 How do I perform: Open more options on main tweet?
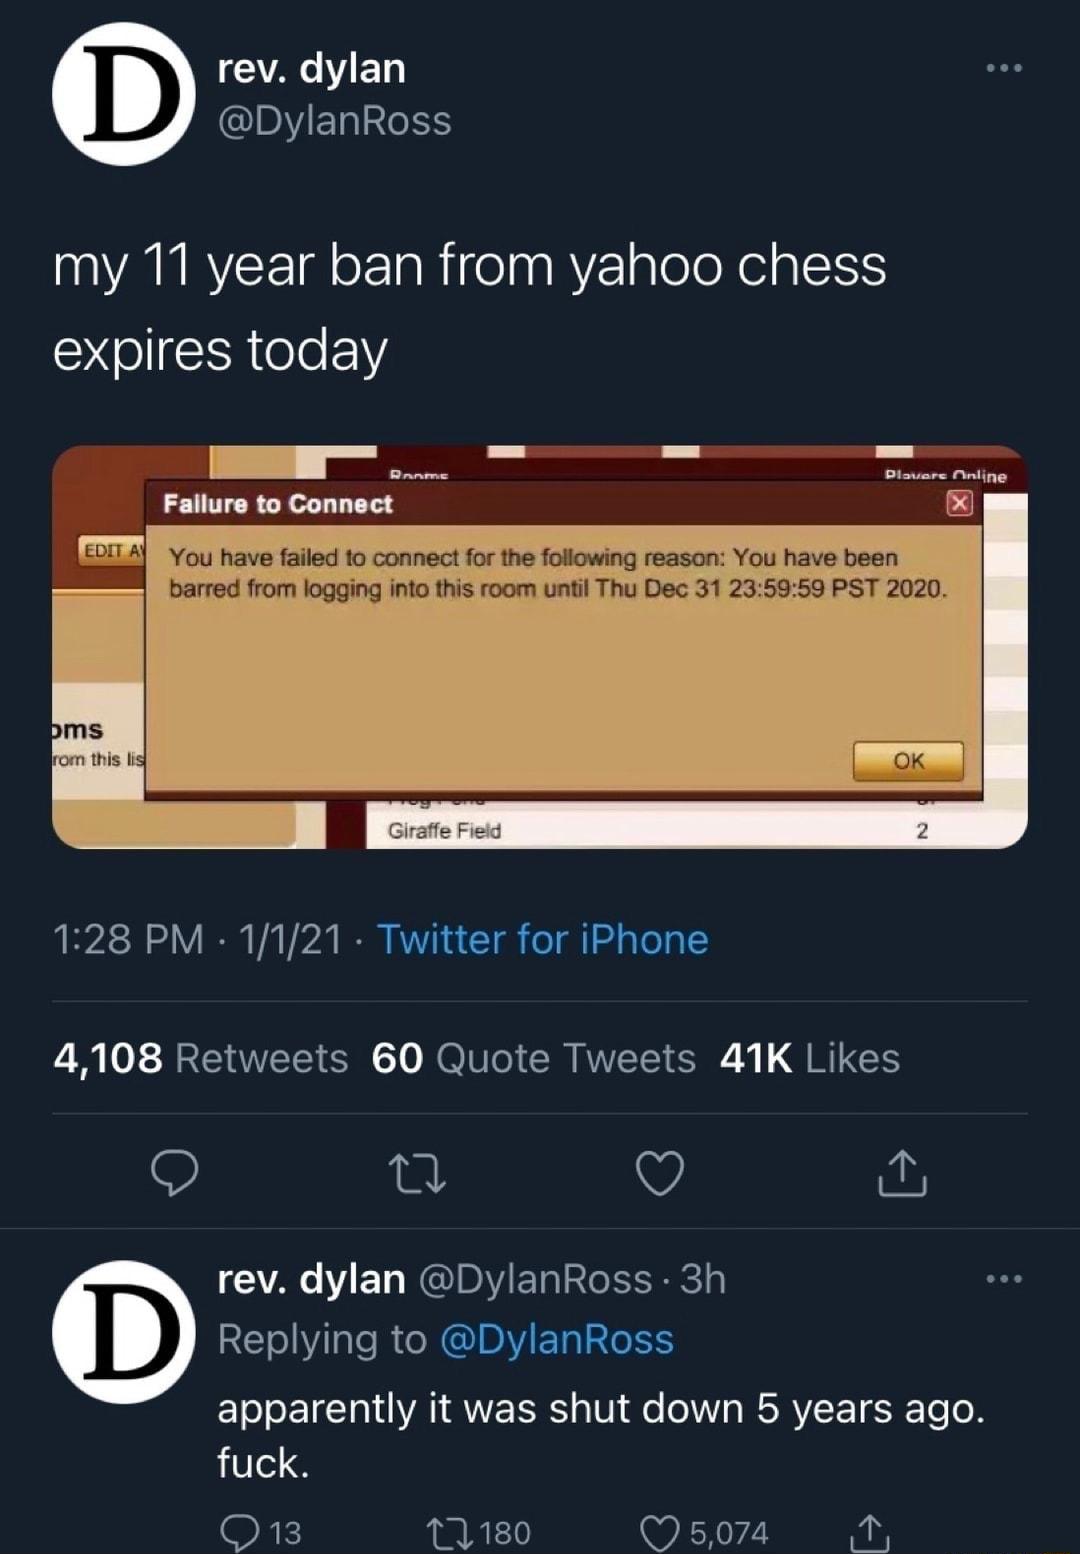1003,68
